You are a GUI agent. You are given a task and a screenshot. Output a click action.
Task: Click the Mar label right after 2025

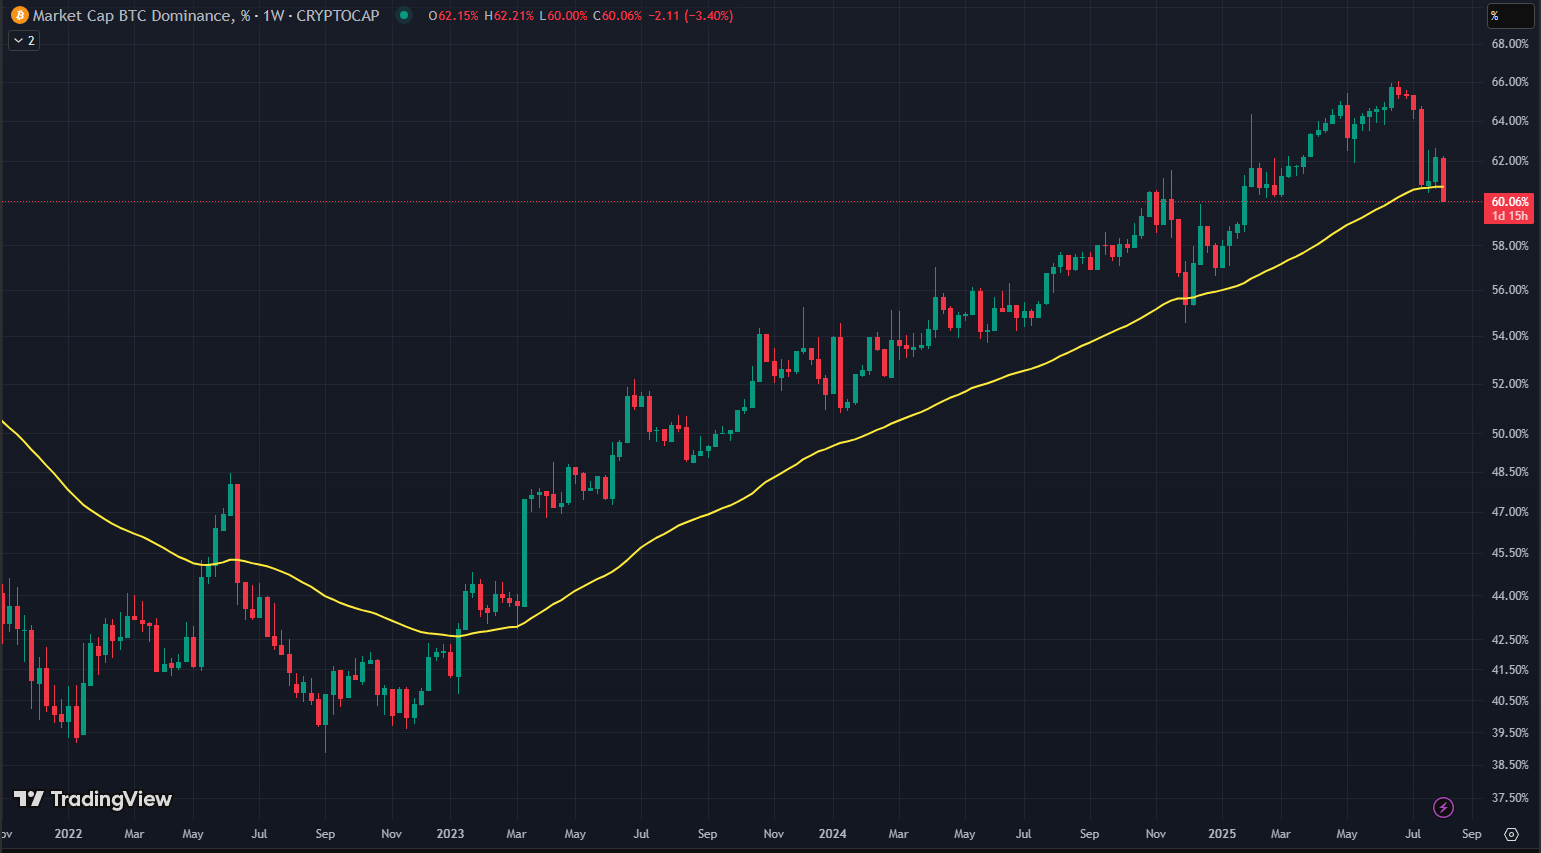pos(1280,834)
